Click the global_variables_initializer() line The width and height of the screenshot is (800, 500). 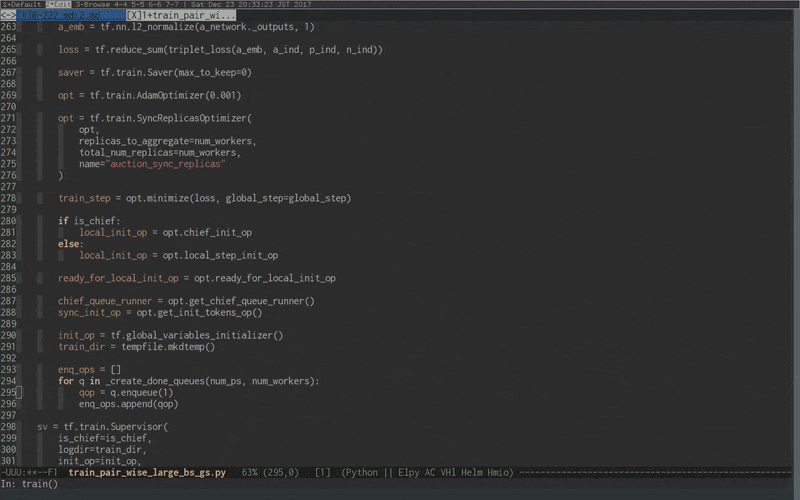[170, 335]
